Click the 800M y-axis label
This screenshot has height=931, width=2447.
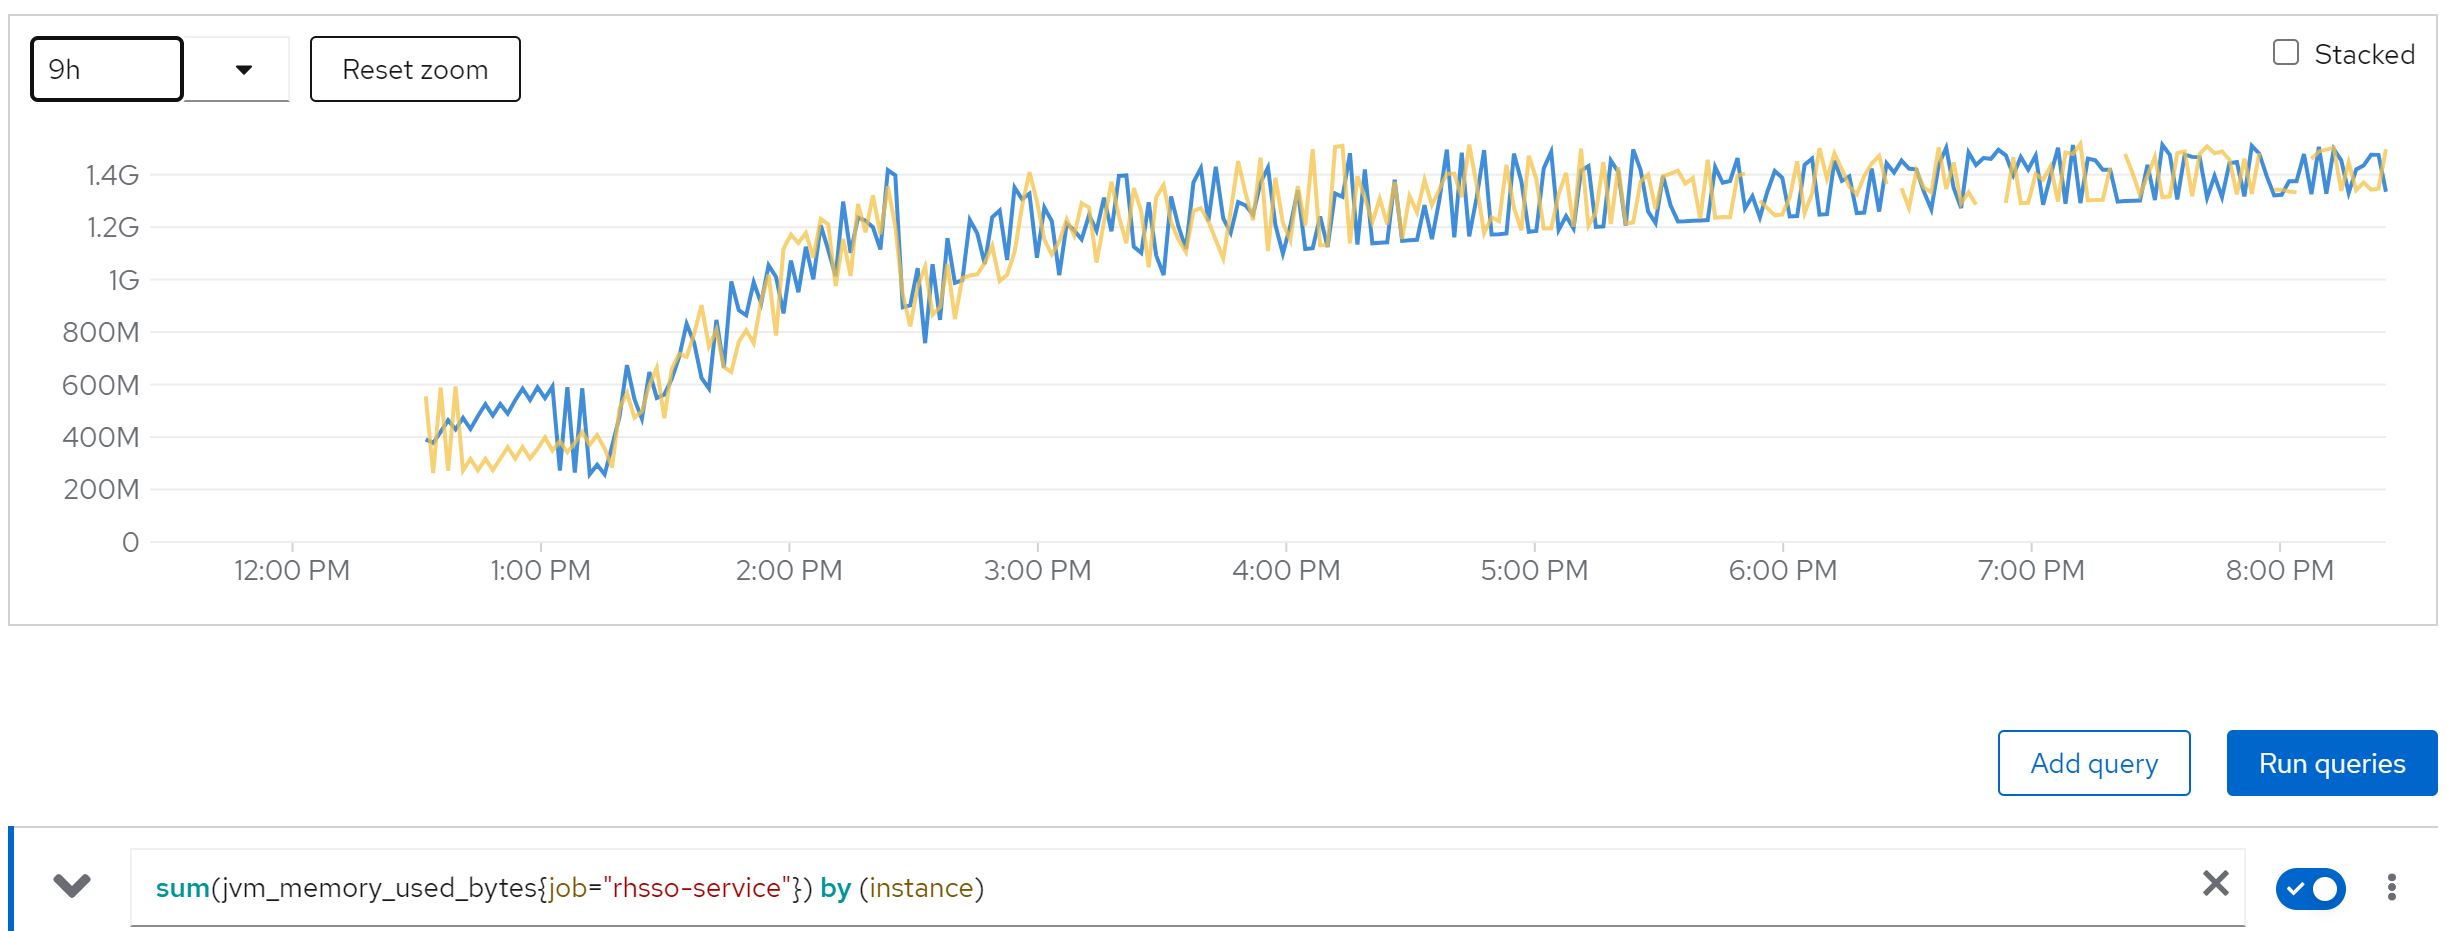(x=101, y=332)
